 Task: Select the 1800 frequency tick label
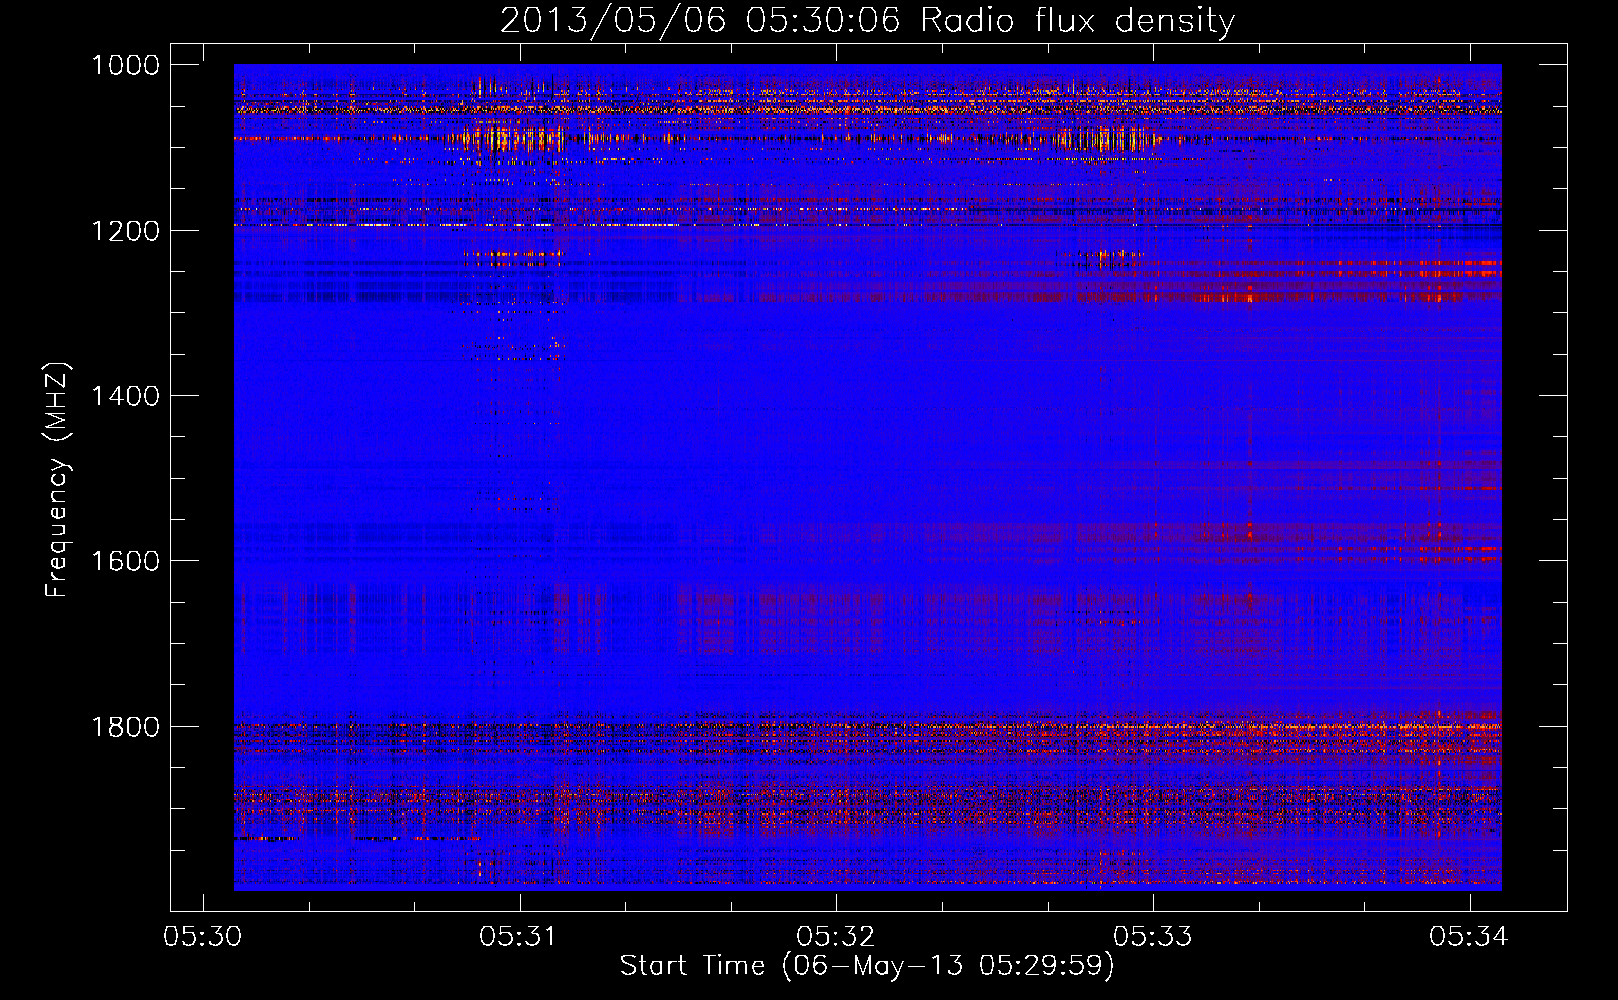click(x=125, y=727)
